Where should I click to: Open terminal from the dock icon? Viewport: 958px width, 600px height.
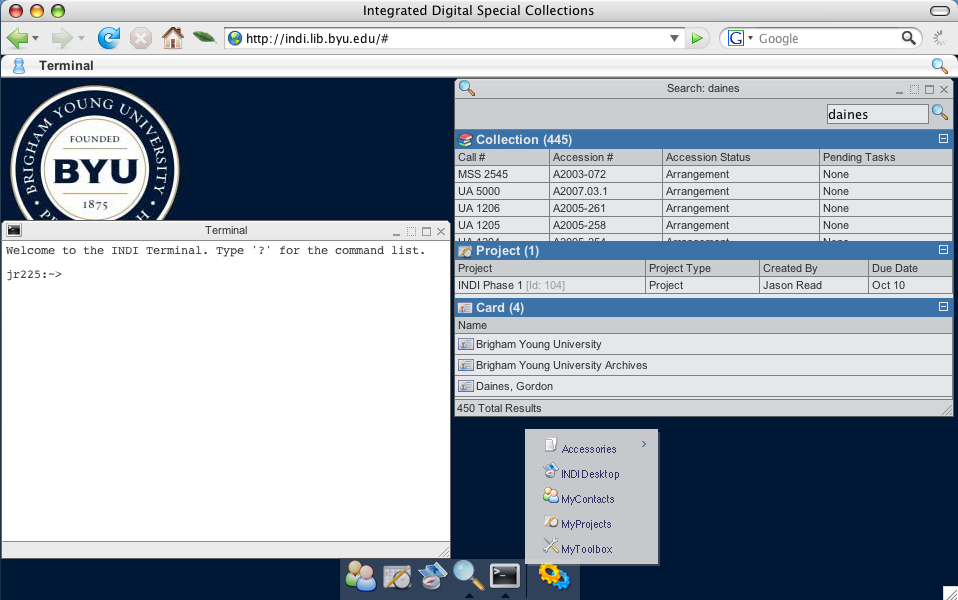point(505,576)
